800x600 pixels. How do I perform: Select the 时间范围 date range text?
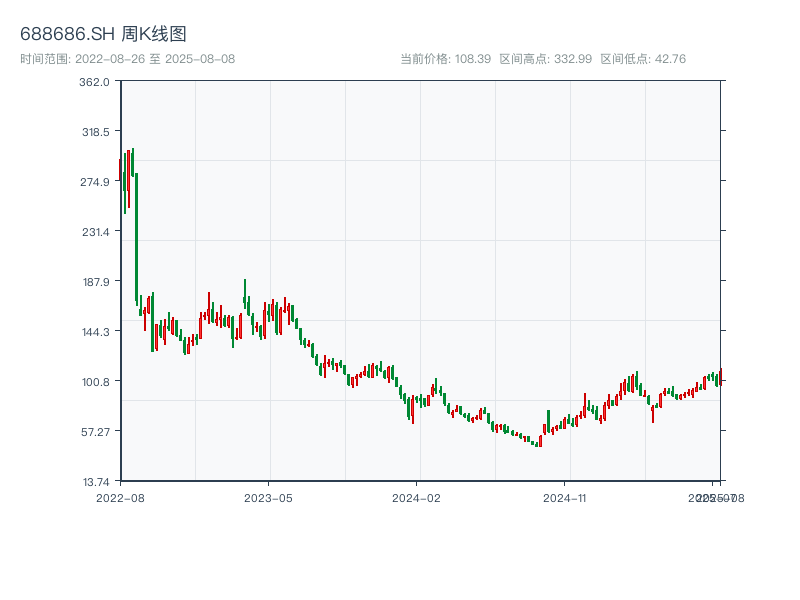[127, 59]
